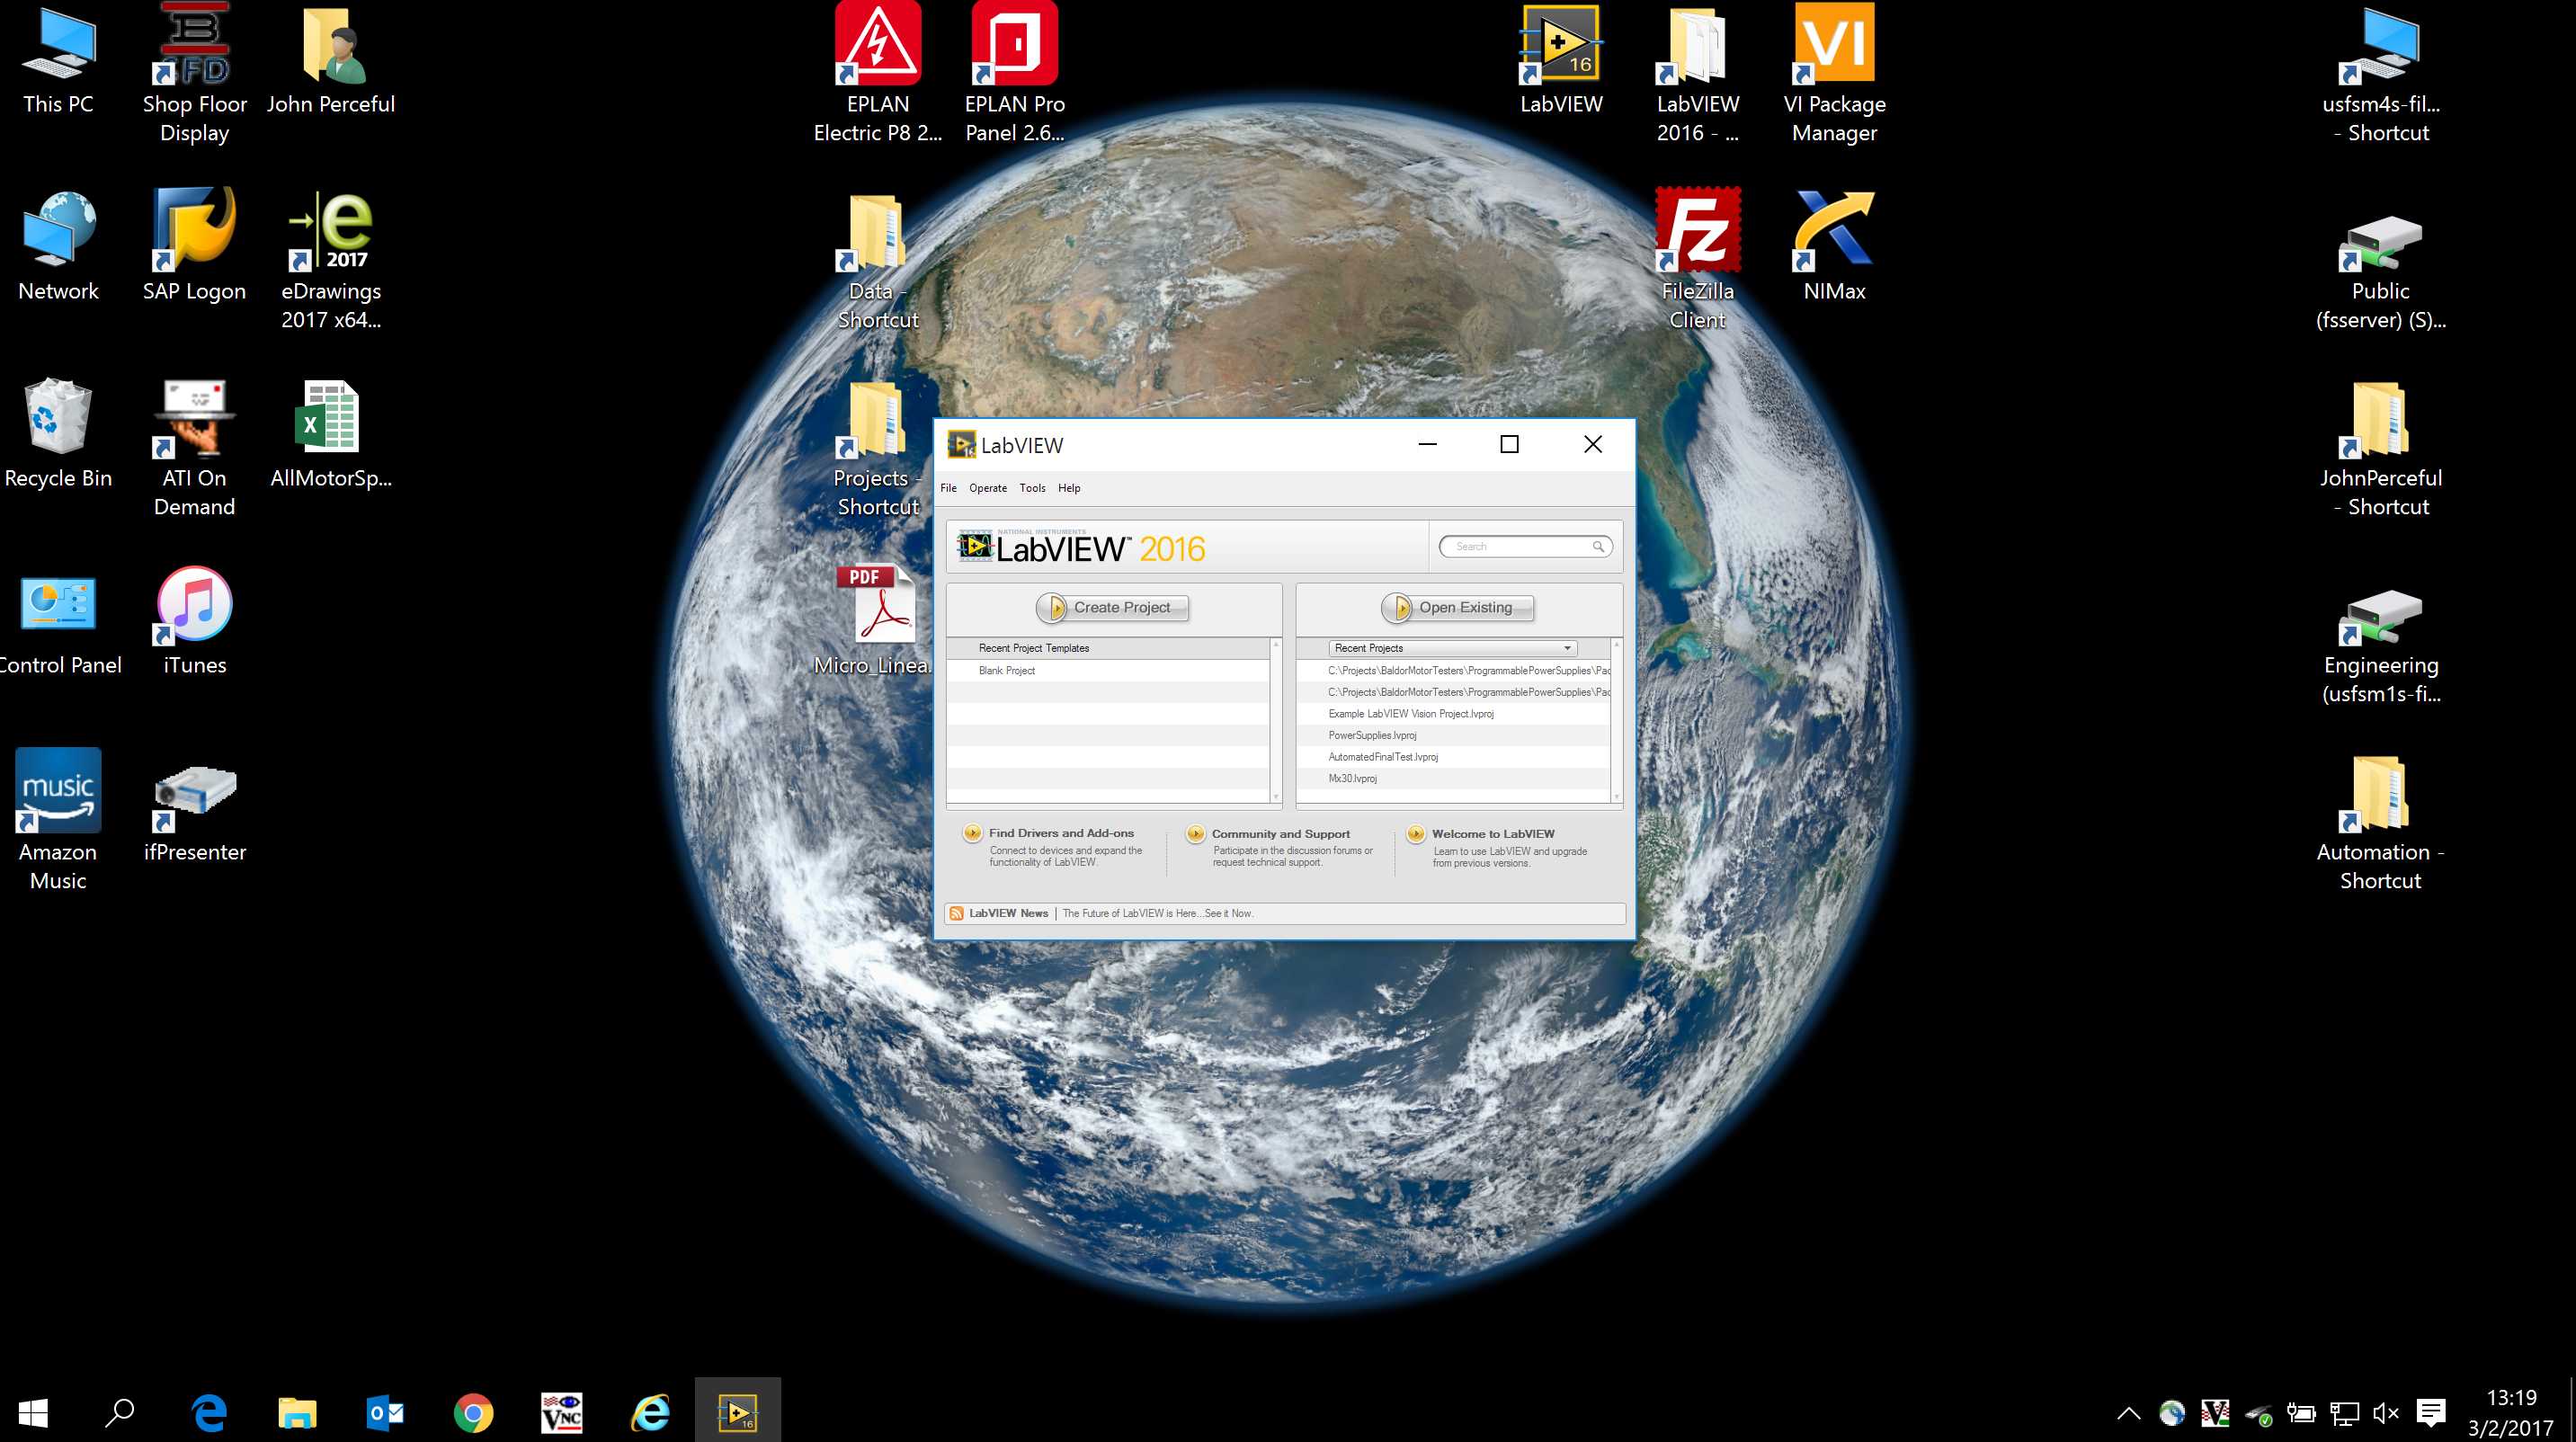Open Action Center notifications icon
The height and width of the screenshot is (1442, 2576).
(x=2431, y=1412)
